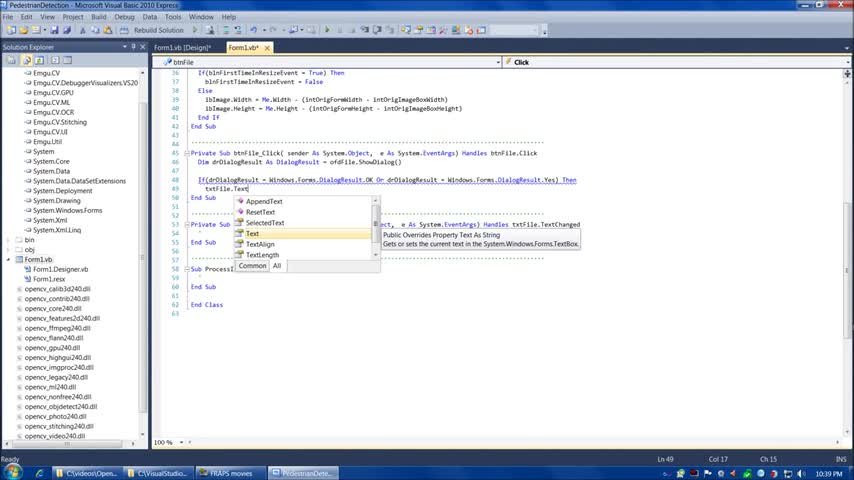
Task: Open C:\VisualStudio taskbar window button
Action: (158, 473)
